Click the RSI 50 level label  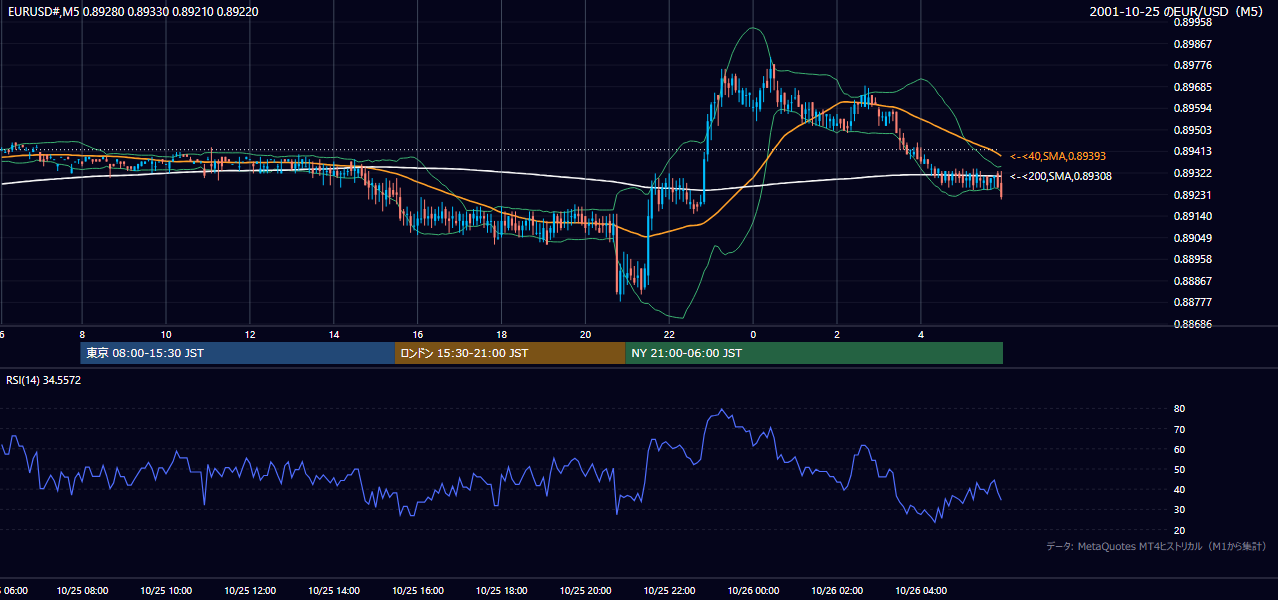pos(1180,469)
